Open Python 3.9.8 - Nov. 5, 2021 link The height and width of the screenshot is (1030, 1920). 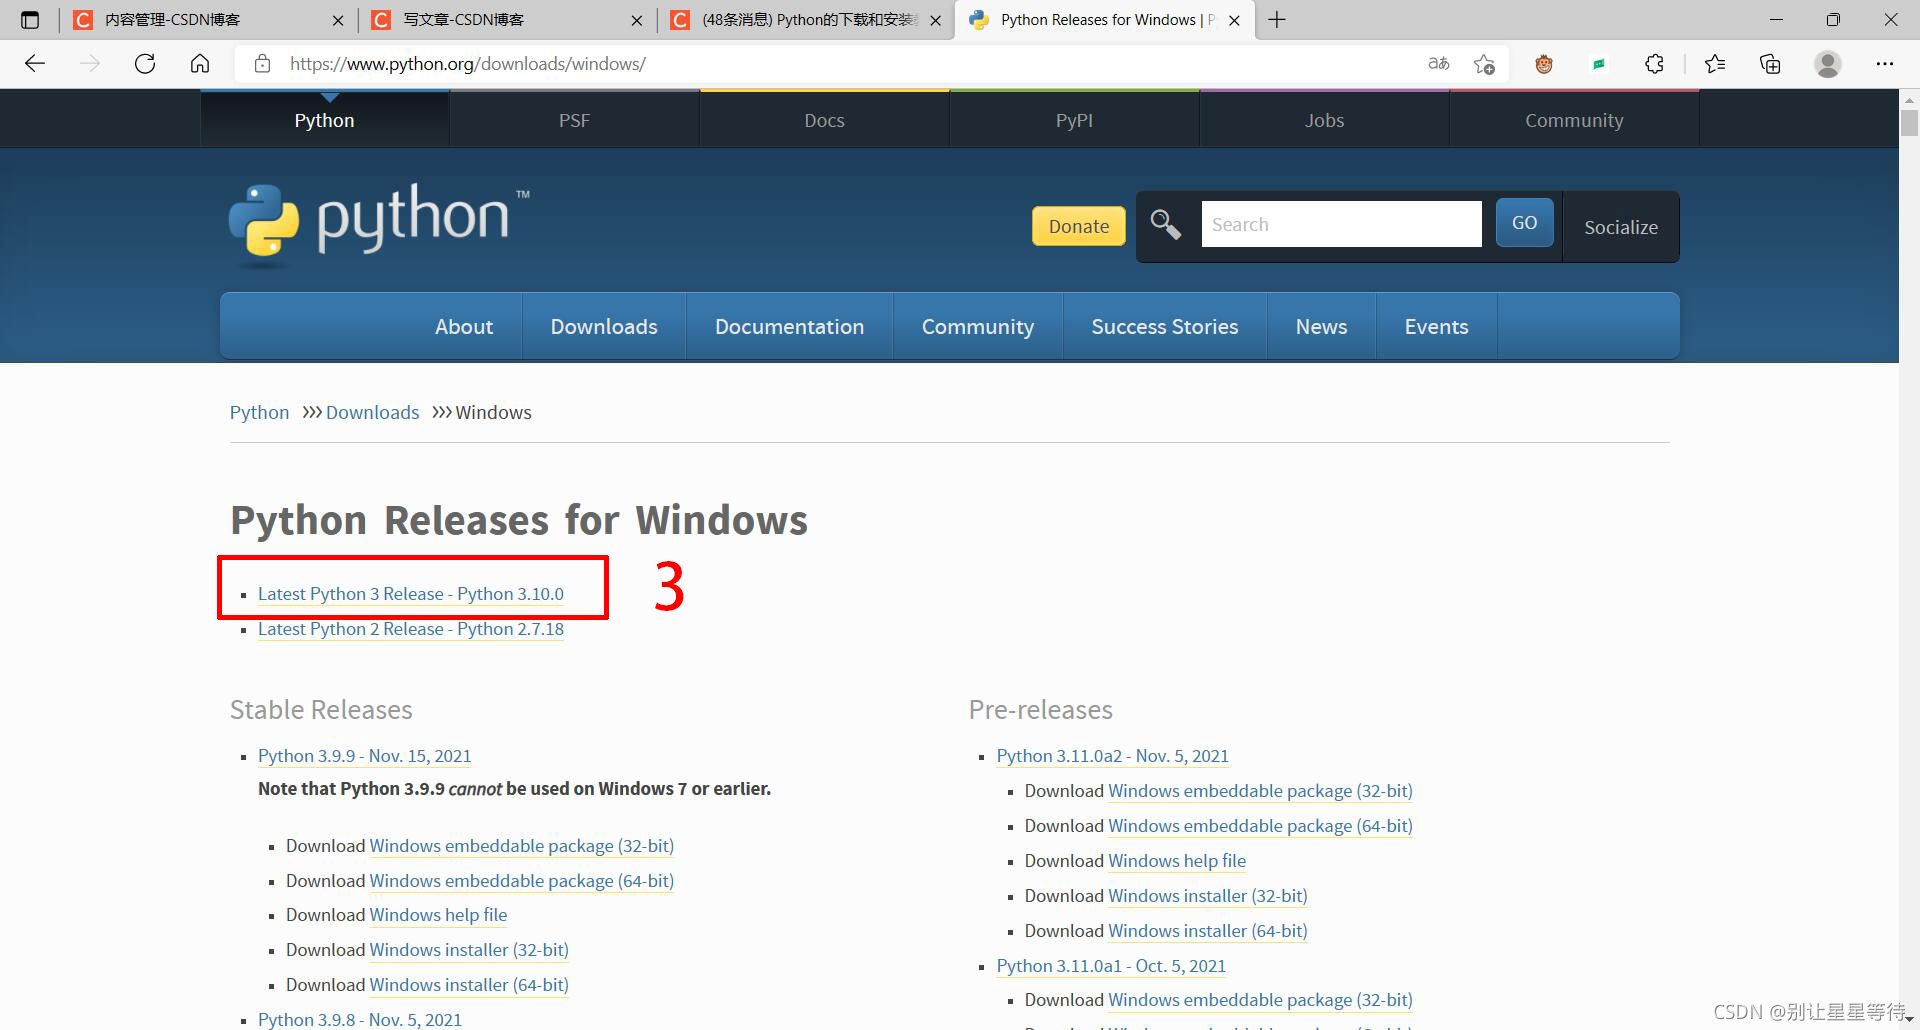point(360,1019)
